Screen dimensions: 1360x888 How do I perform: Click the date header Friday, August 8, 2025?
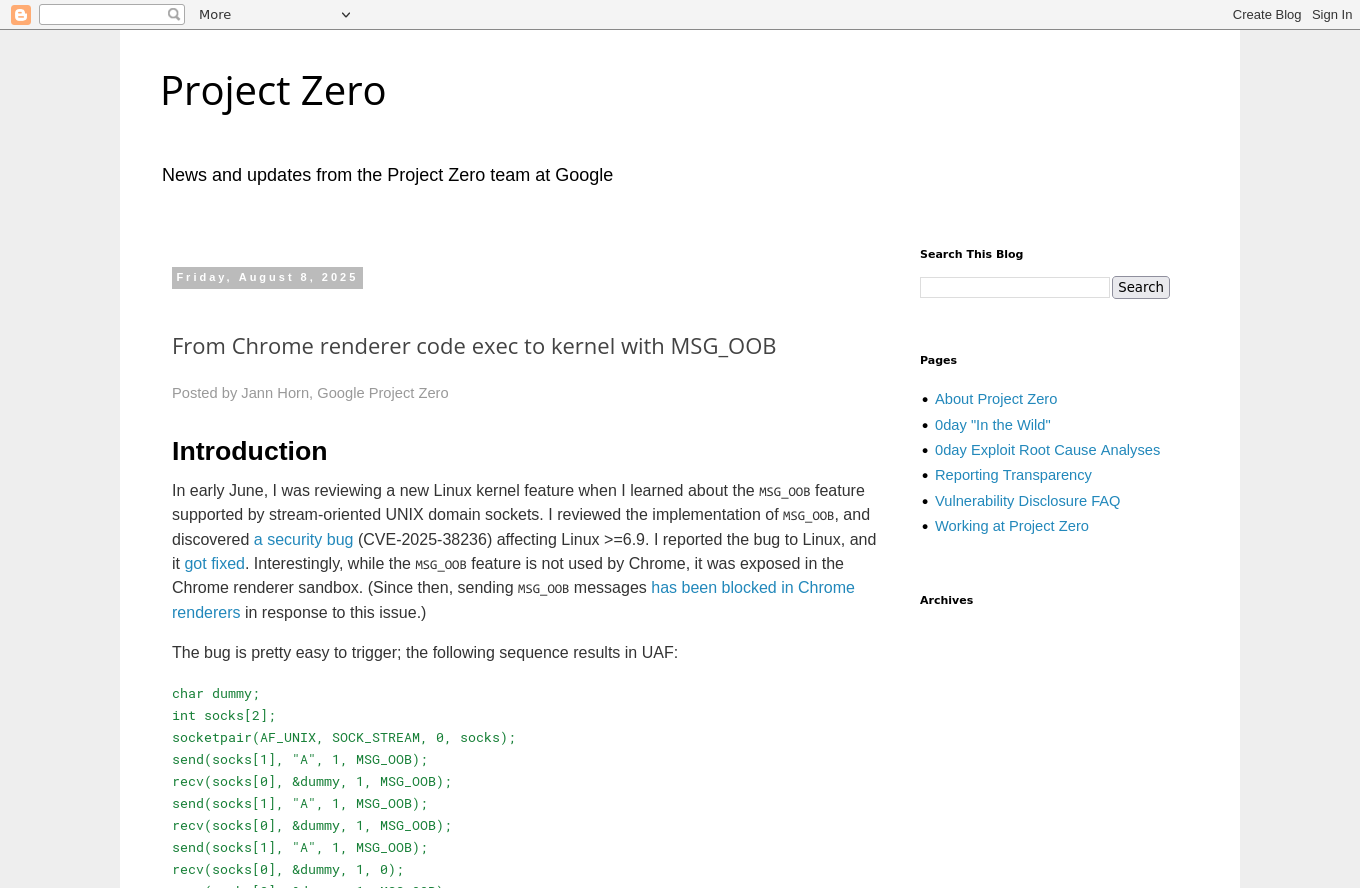click(x=267, y=278)
